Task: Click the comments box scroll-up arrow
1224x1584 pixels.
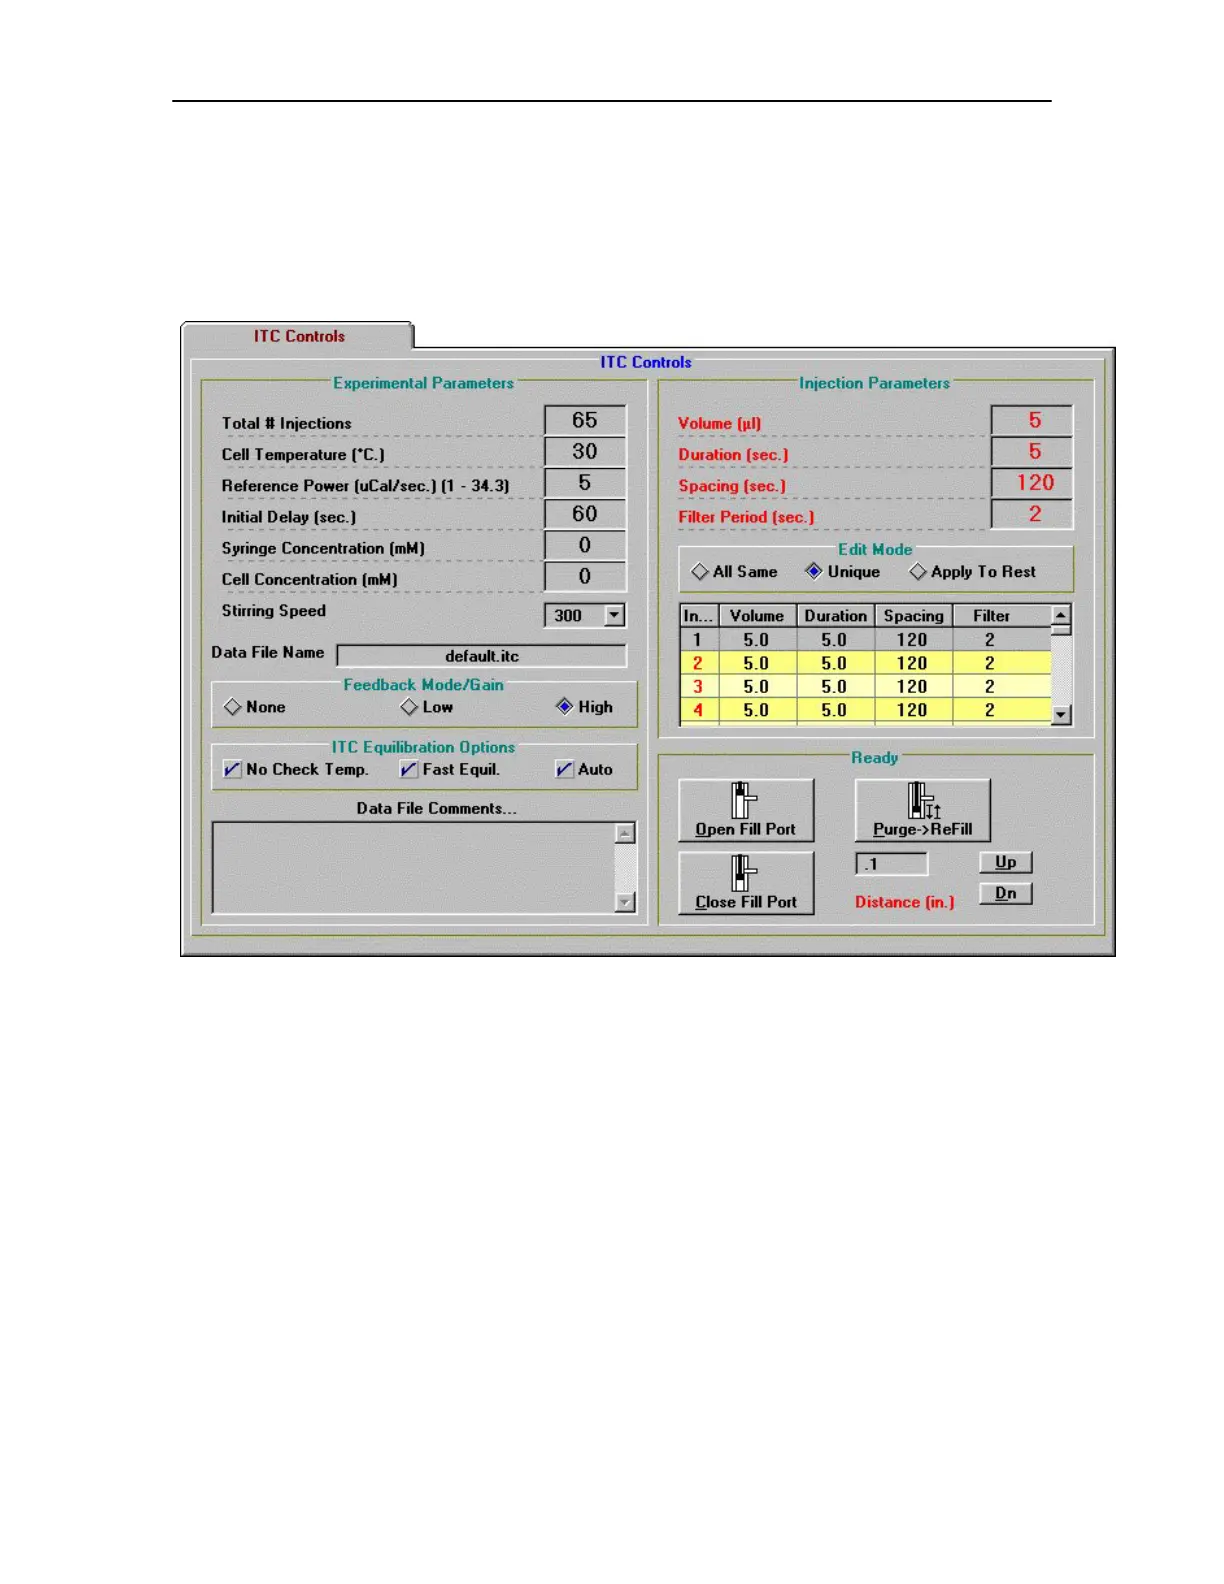Action: click(x=625, y=833)
